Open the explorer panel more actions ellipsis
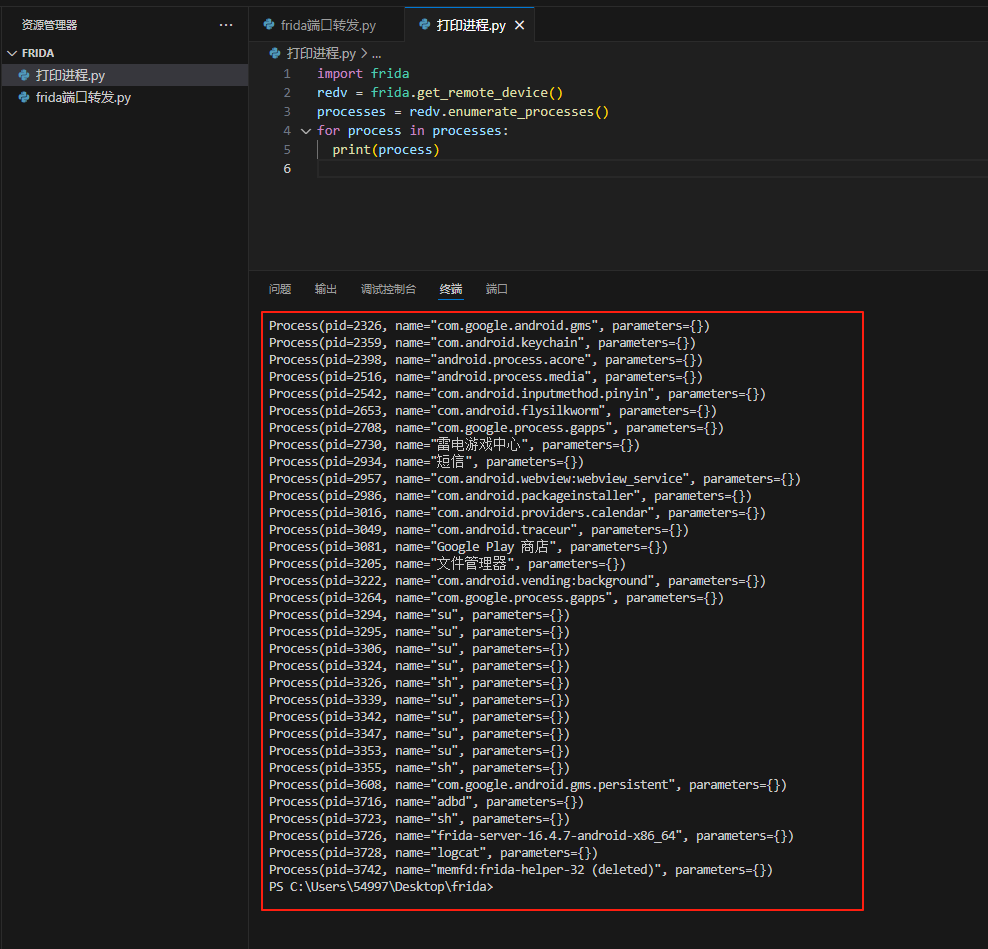The image size is (988, 949). (x=226, y=25)
